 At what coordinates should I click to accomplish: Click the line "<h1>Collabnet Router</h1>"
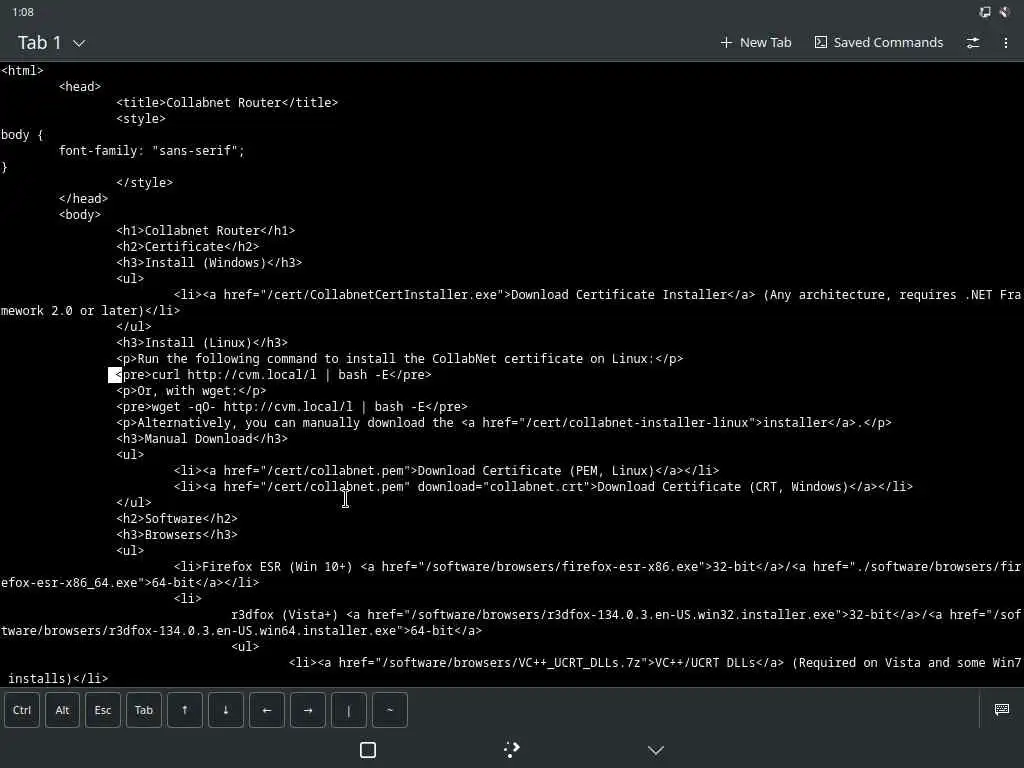(206, 231)
